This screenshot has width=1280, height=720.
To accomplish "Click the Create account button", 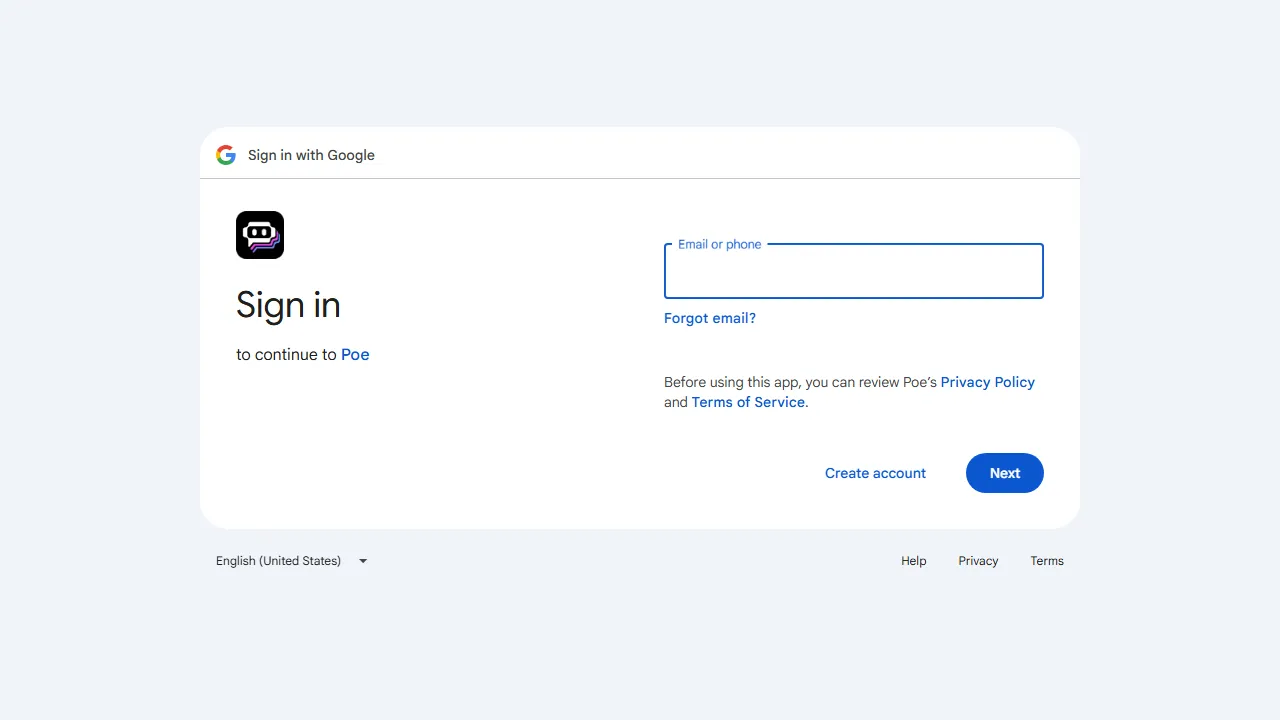I will pyautogui.click(x=875, y=473).
